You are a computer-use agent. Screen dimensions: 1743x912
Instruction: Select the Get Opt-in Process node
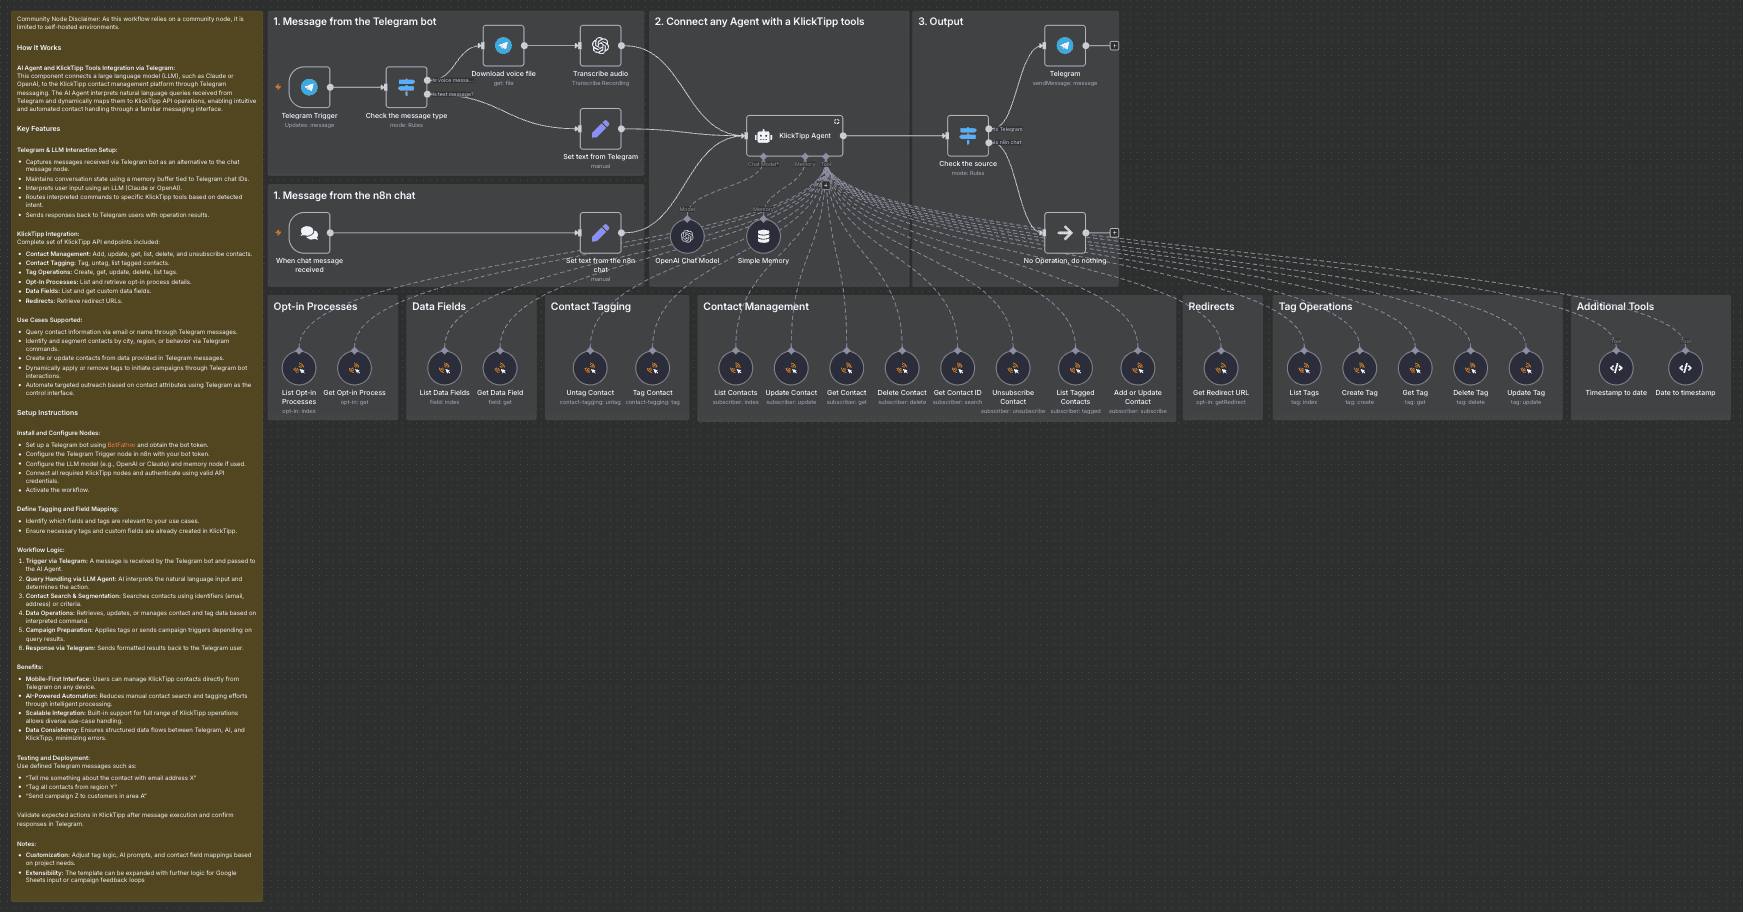click(x=354, y=368)
